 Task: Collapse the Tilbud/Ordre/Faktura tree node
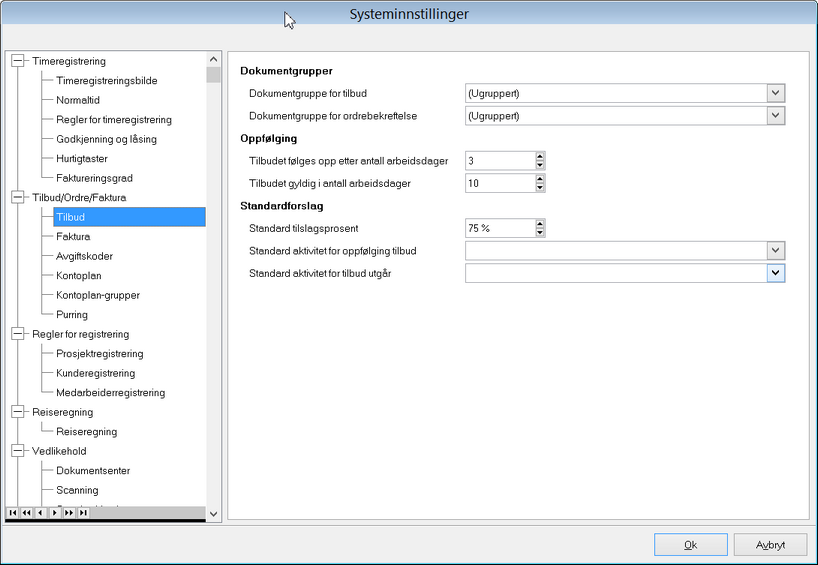(x=18, y=198)
